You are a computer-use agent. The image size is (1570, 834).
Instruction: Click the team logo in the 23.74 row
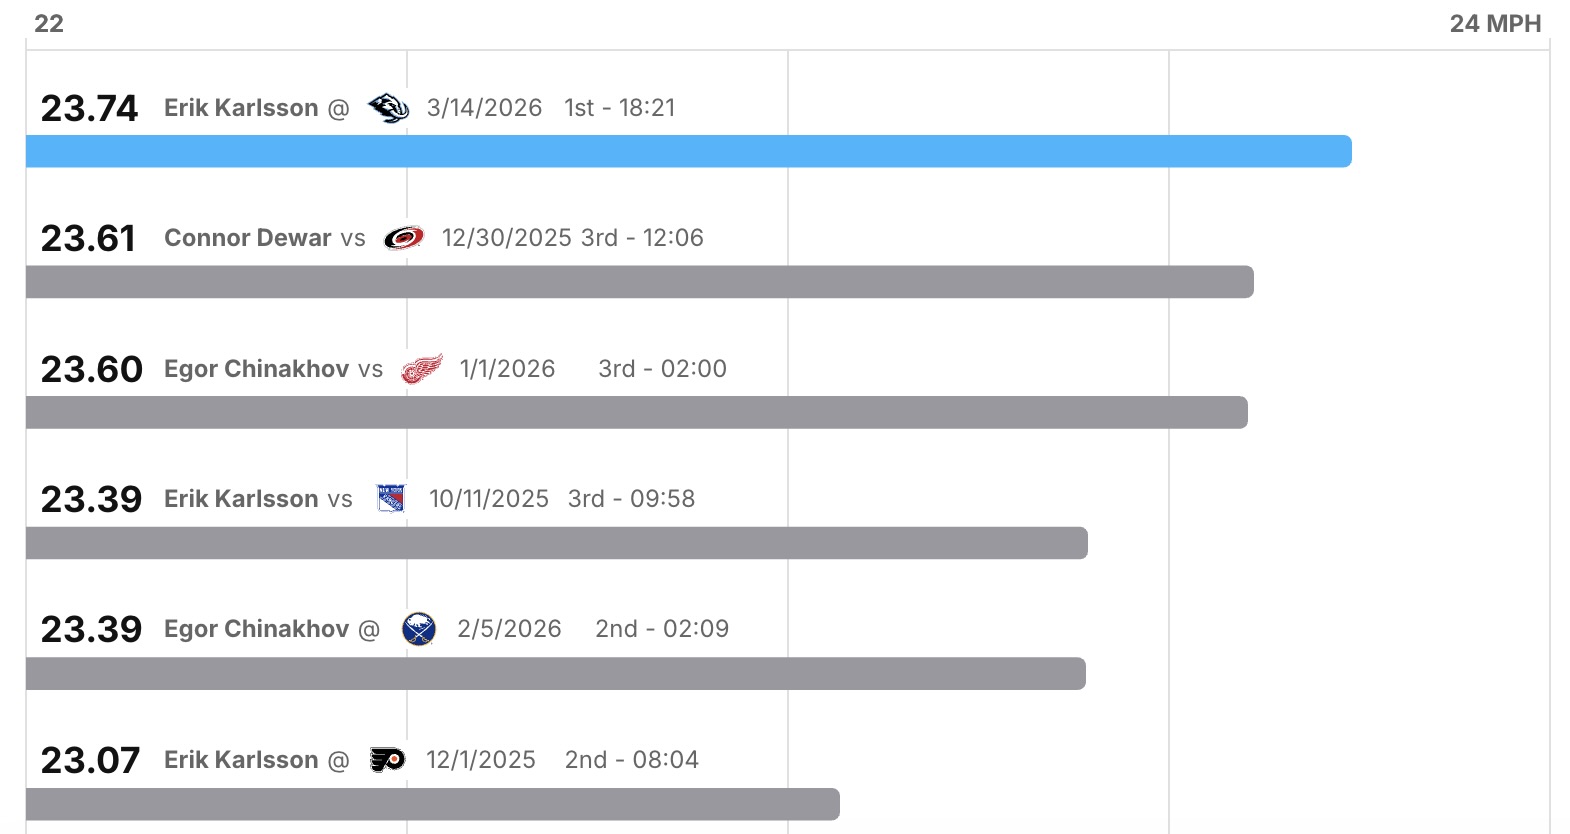pos(388,107)
